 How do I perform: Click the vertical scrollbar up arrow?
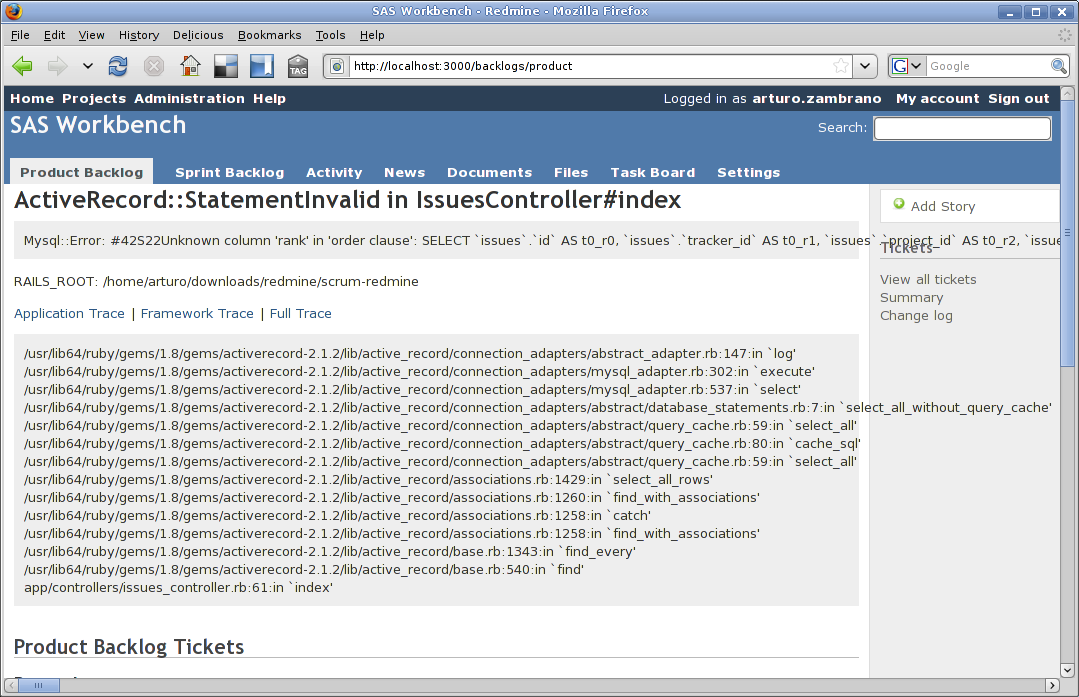pos(1067,93)
